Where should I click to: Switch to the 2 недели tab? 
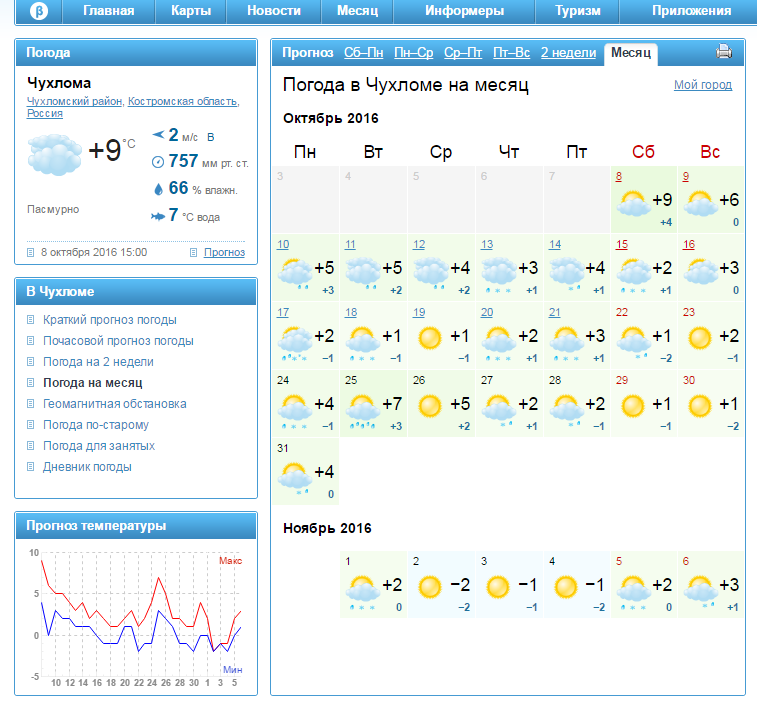pyautogui.click(x=568, y=52)
